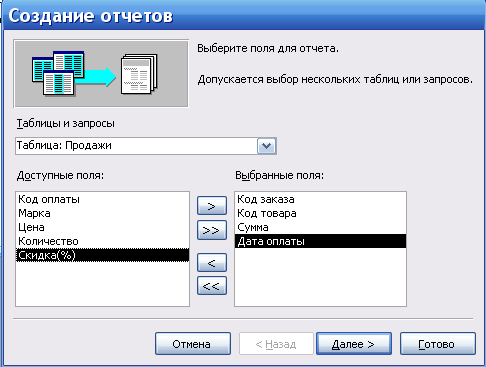The height and width of the screenshot is (367, 486).
Task: Select Скидка(%) in available fields
Action: pyautogui.click(x=102, y=255)
